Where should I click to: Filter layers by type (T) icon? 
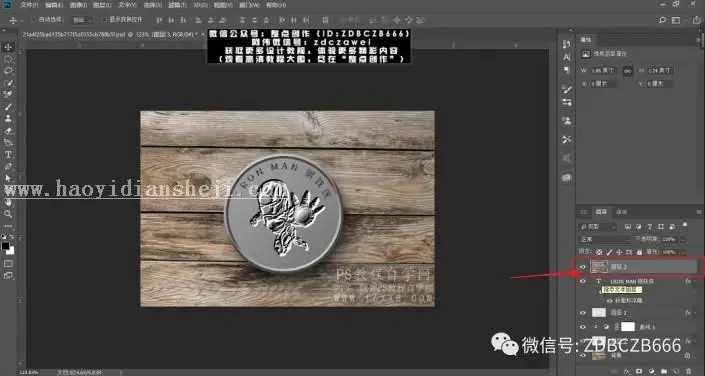(x=650, y=227)
